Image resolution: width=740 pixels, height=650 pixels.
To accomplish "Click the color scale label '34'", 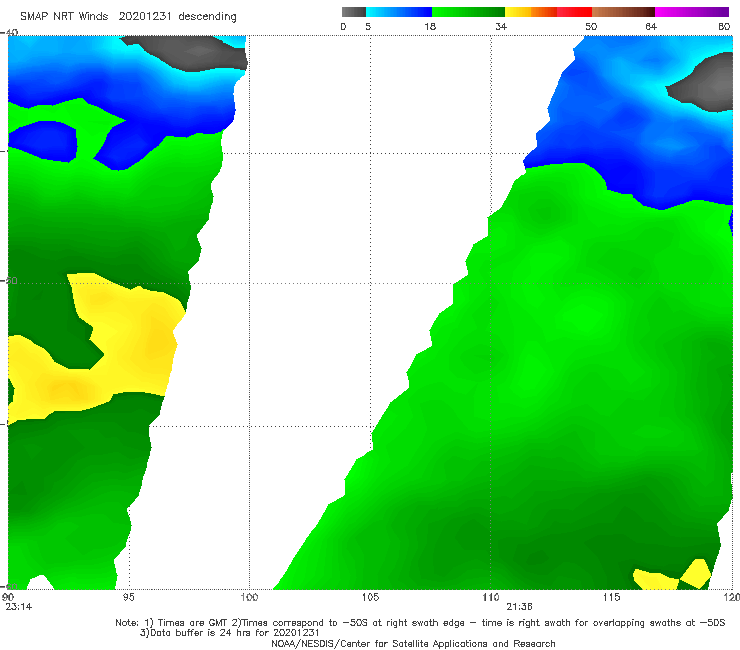I will tap(501, 26).
